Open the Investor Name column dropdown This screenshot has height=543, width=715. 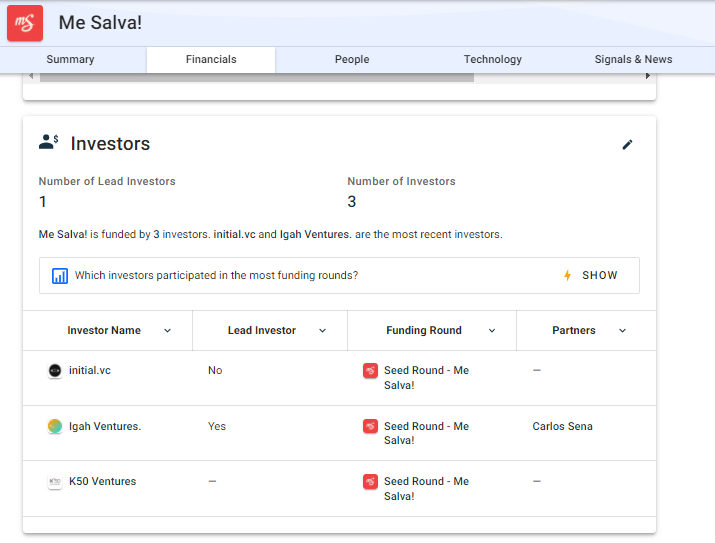coord(167,331)
